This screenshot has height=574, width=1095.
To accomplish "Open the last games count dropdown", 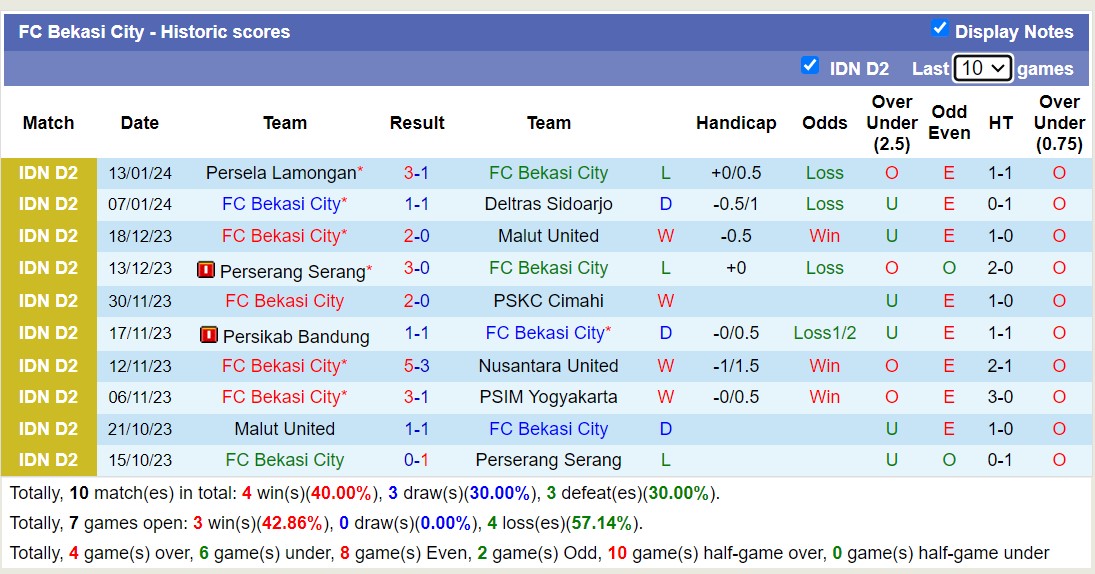I will (982, 68).
